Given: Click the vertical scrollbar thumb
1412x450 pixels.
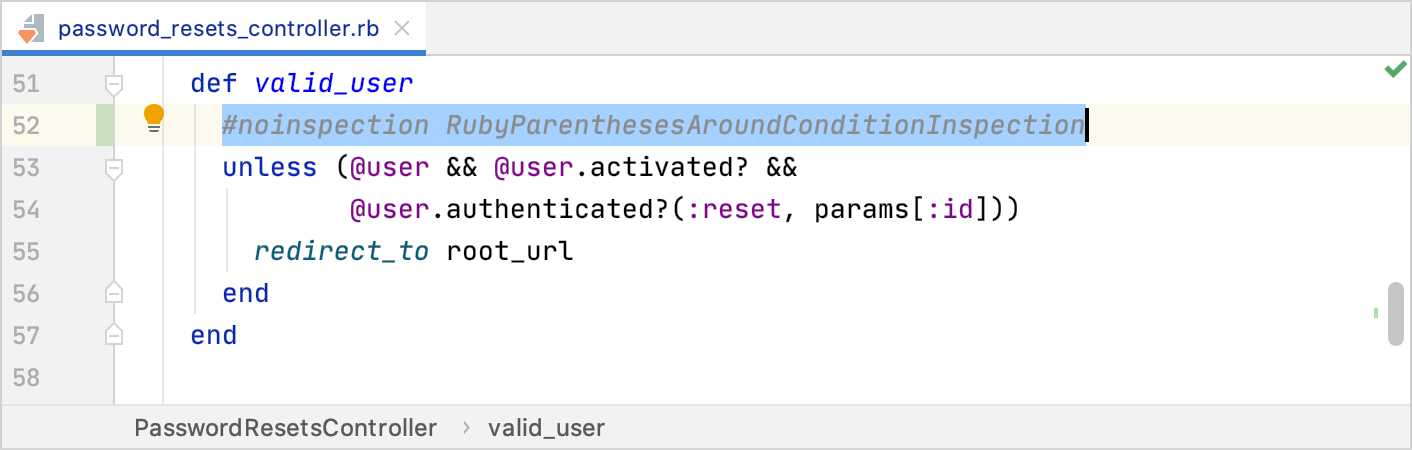Looking at the screenshot, I should coord(1395,314).
